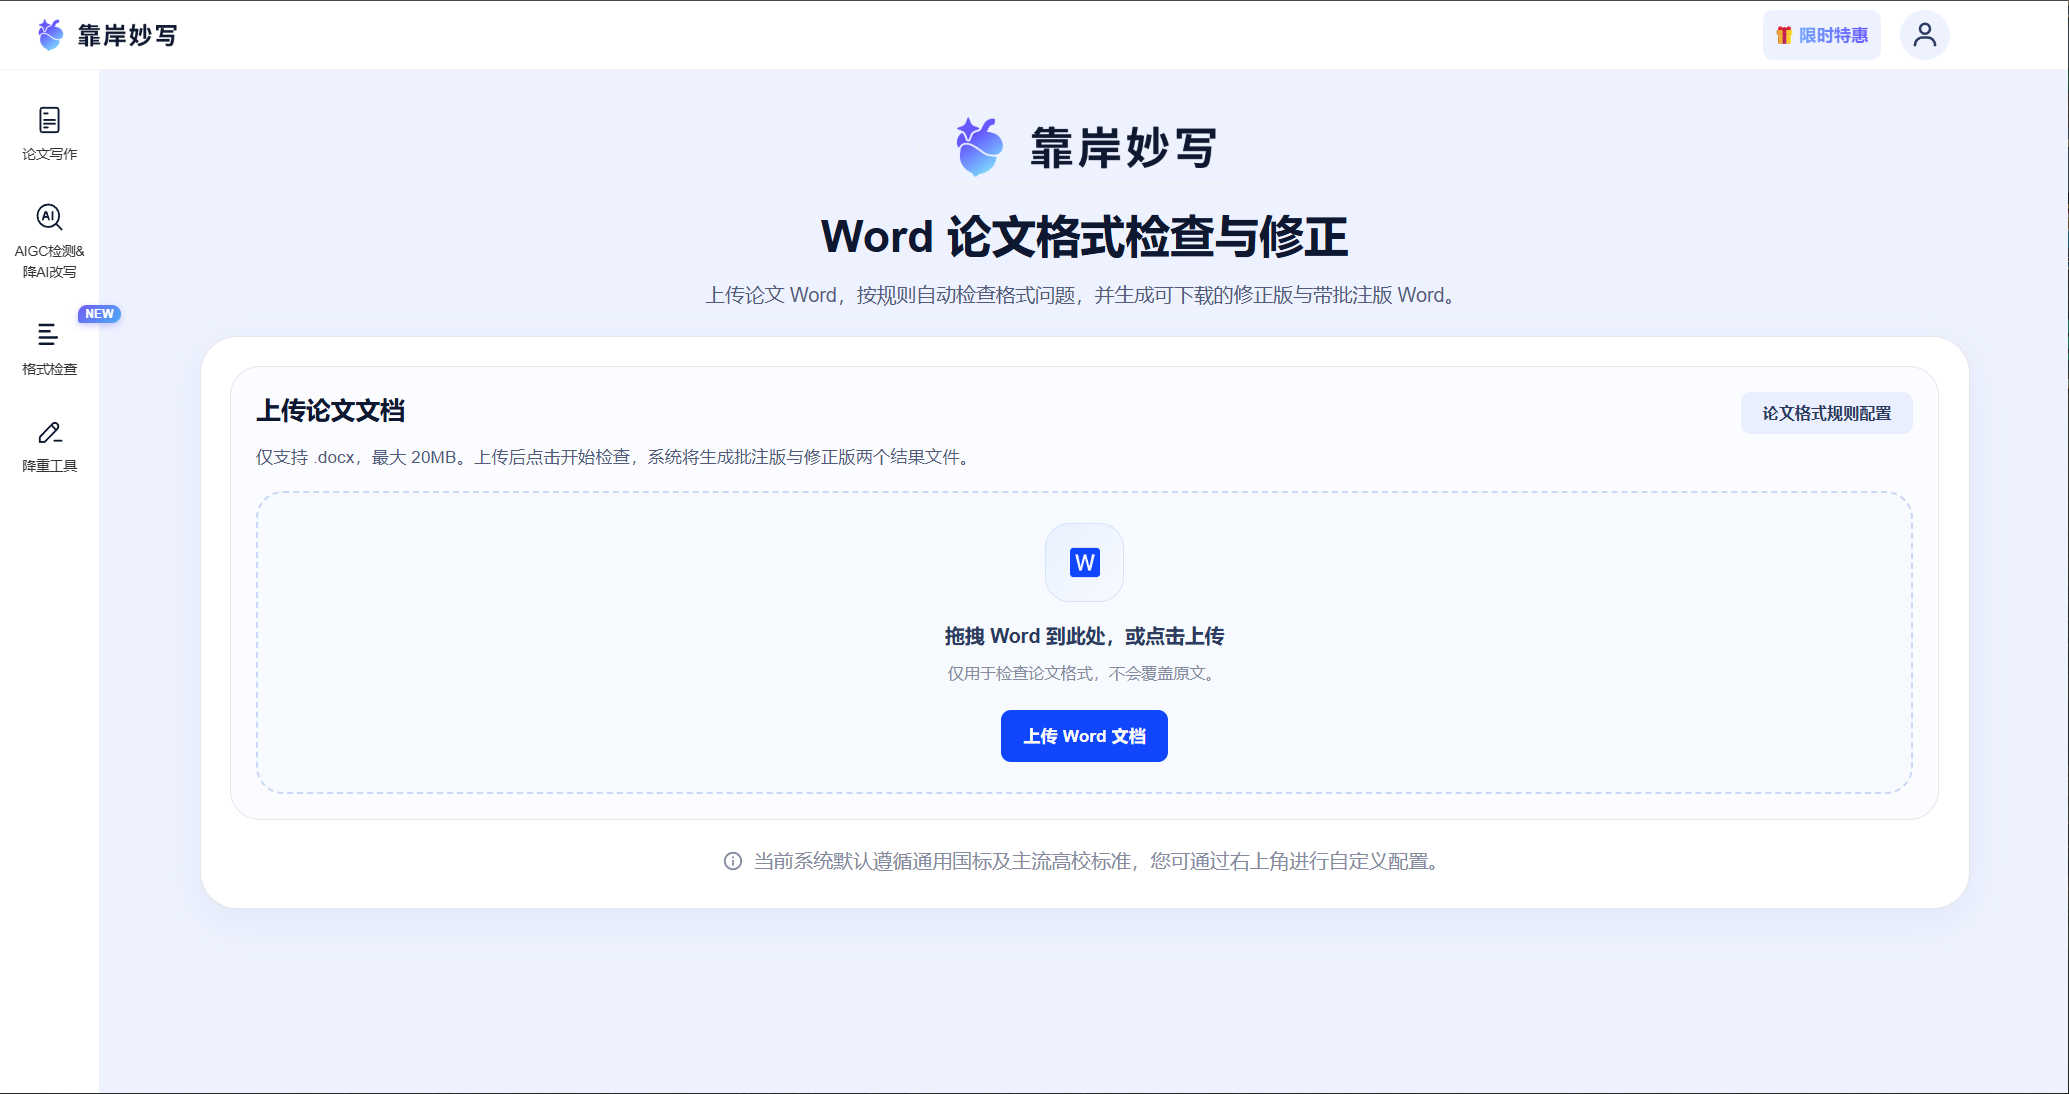Go to the 论文写作 menu label
The width and height of the screenshot is (2069, 1094).
49,154
